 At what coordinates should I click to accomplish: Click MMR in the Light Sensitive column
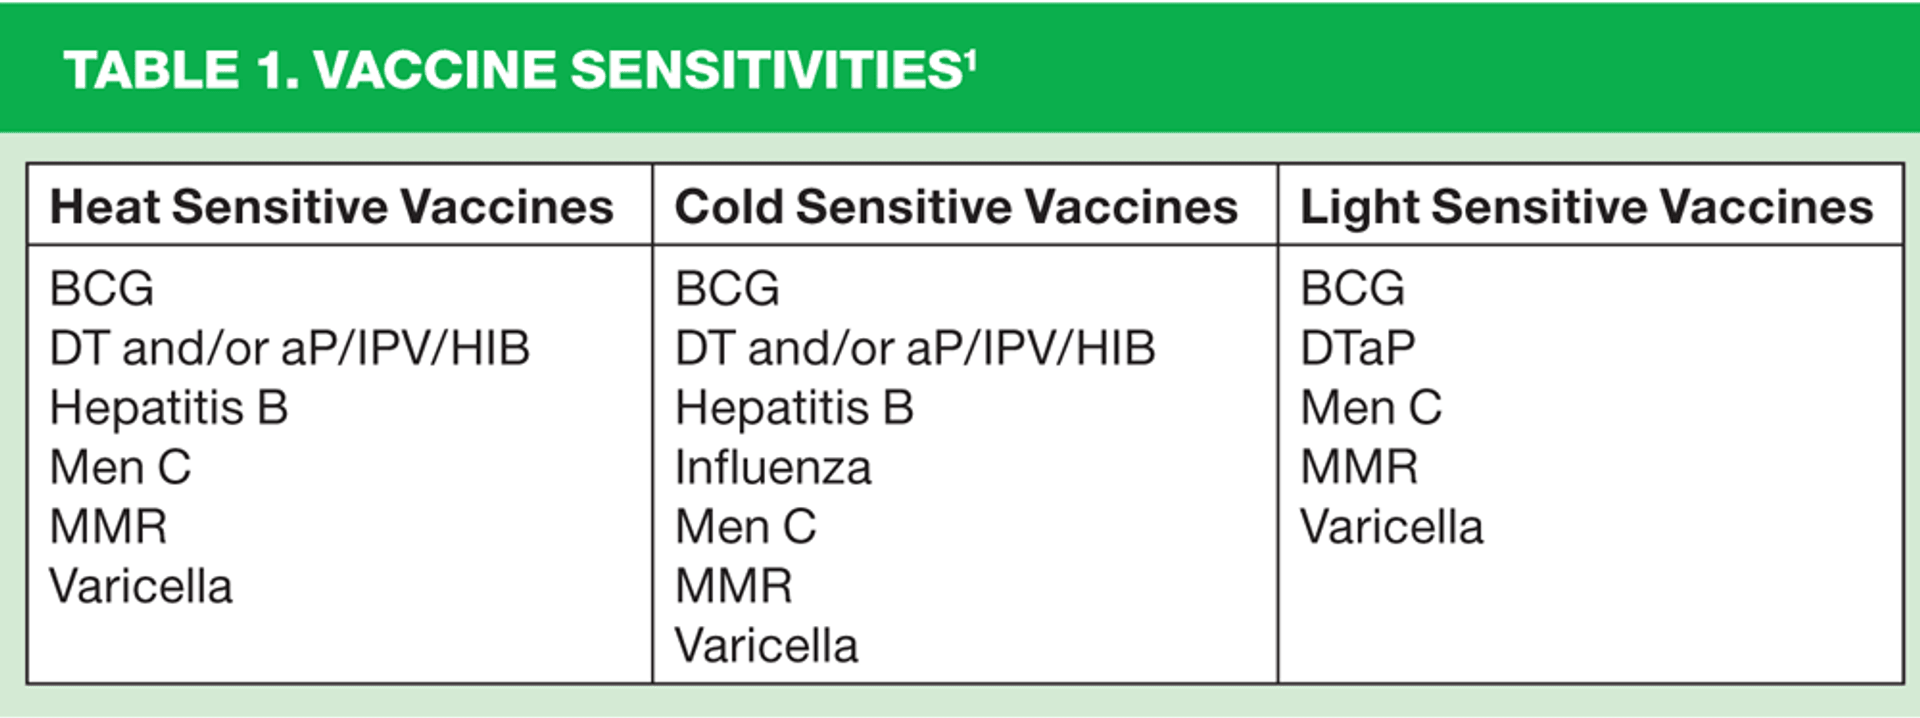[1359, 467]
